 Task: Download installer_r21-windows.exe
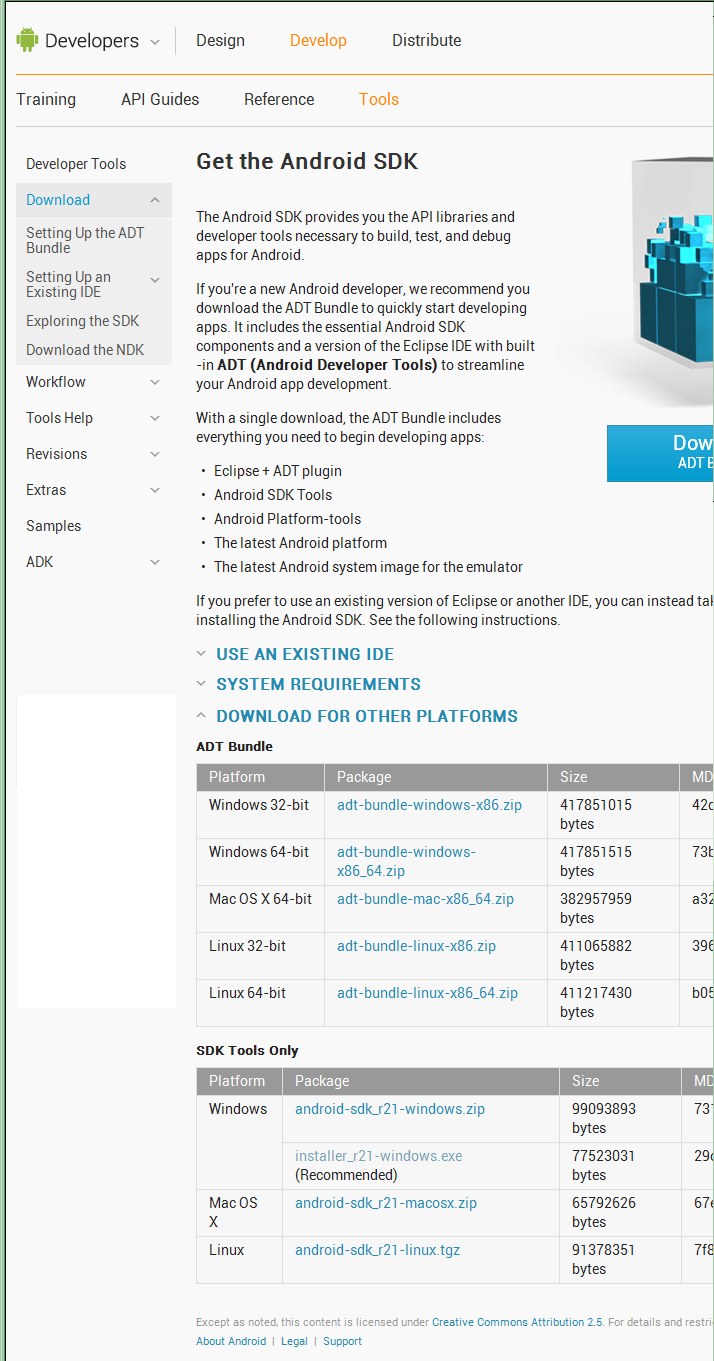click(x=379, y=1156)
